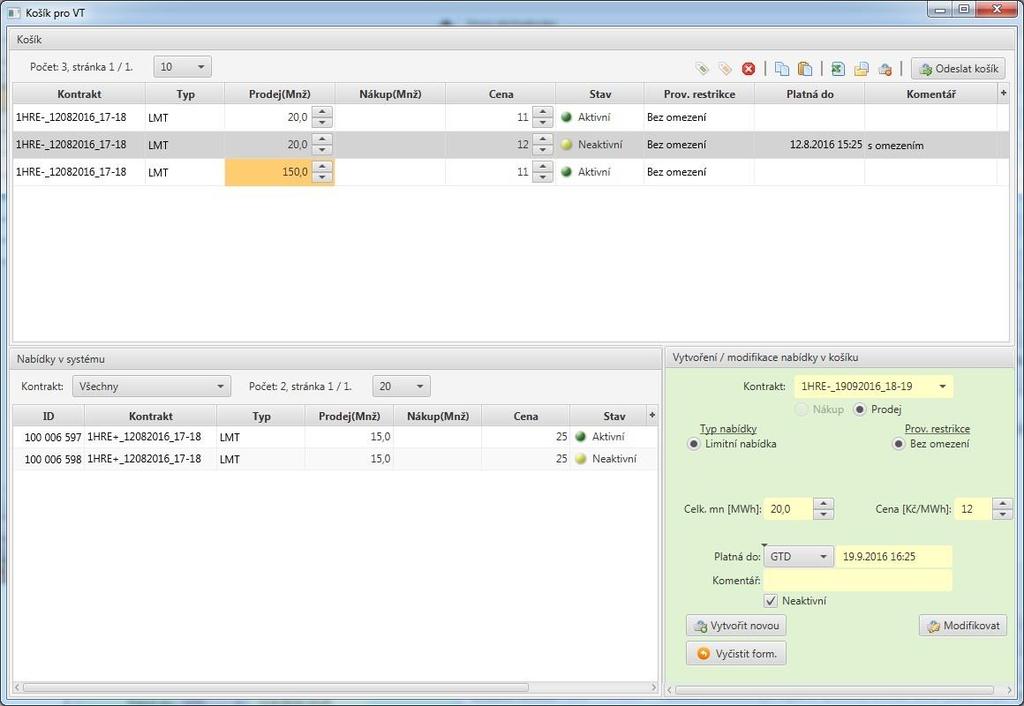Send basket with Odeslat košík button
1024x706 pixels.
tap(958, 69)
